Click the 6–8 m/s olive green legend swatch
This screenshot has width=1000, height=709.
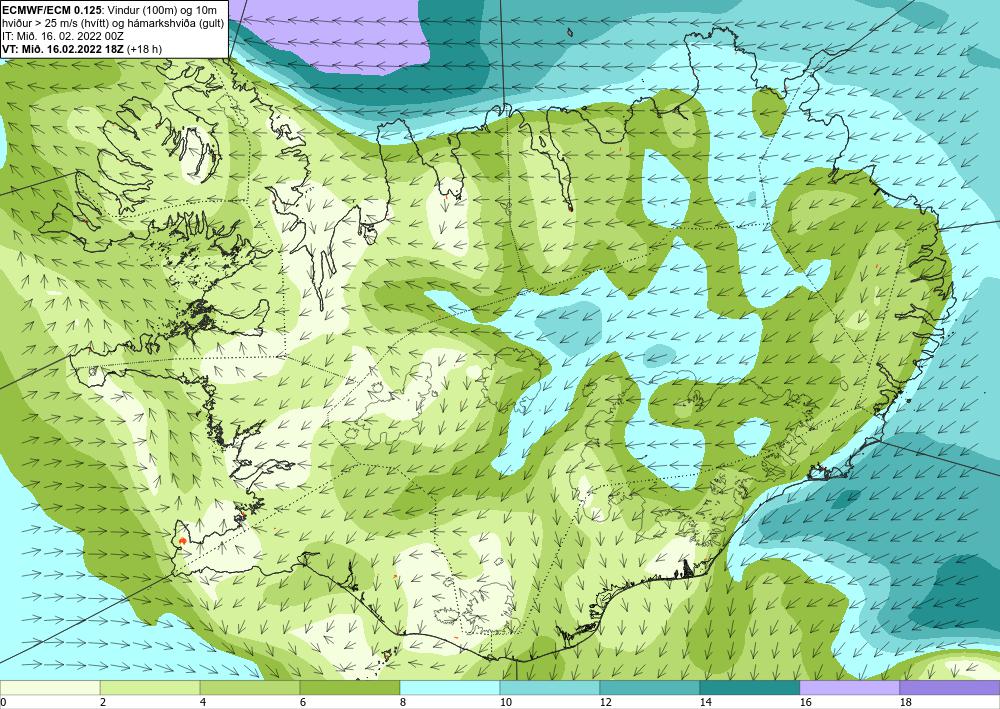[x=350, y=687]
